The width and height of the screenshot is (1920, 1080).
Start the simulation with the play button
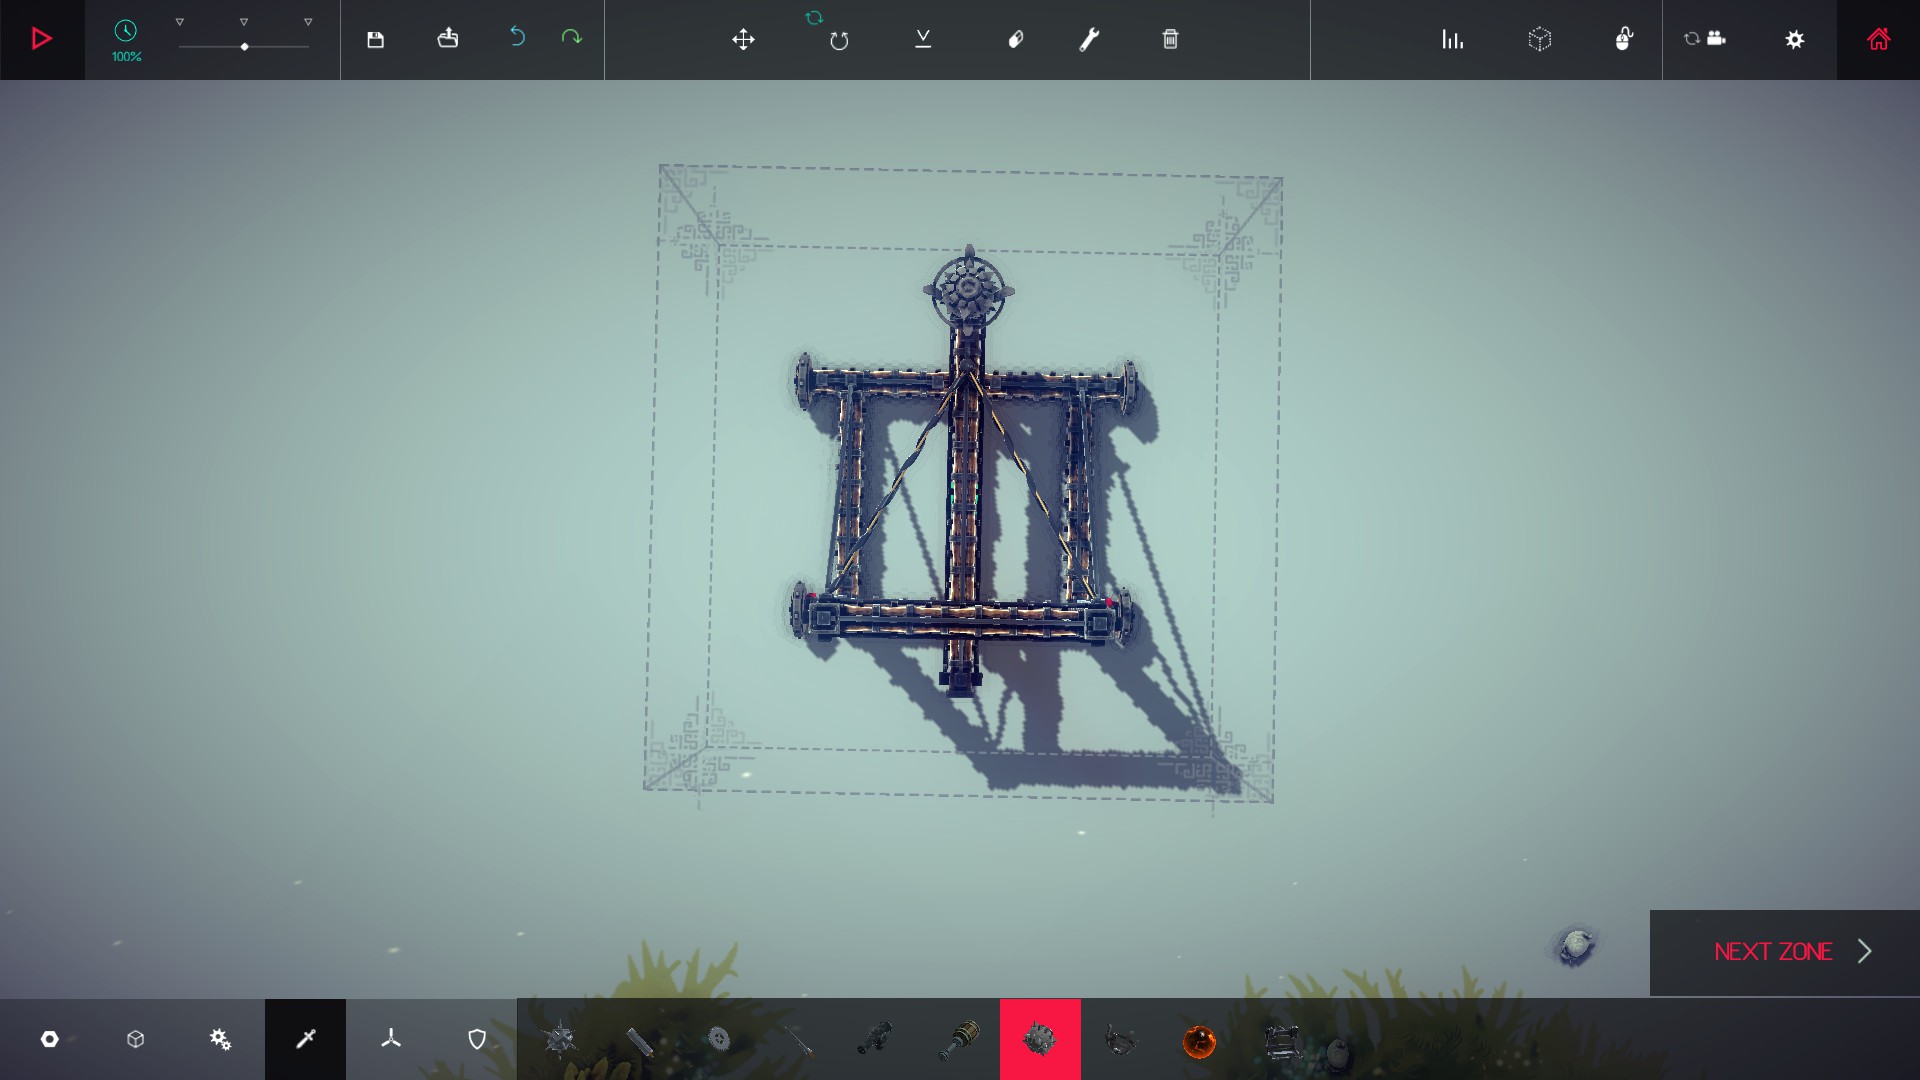[41, 39]
